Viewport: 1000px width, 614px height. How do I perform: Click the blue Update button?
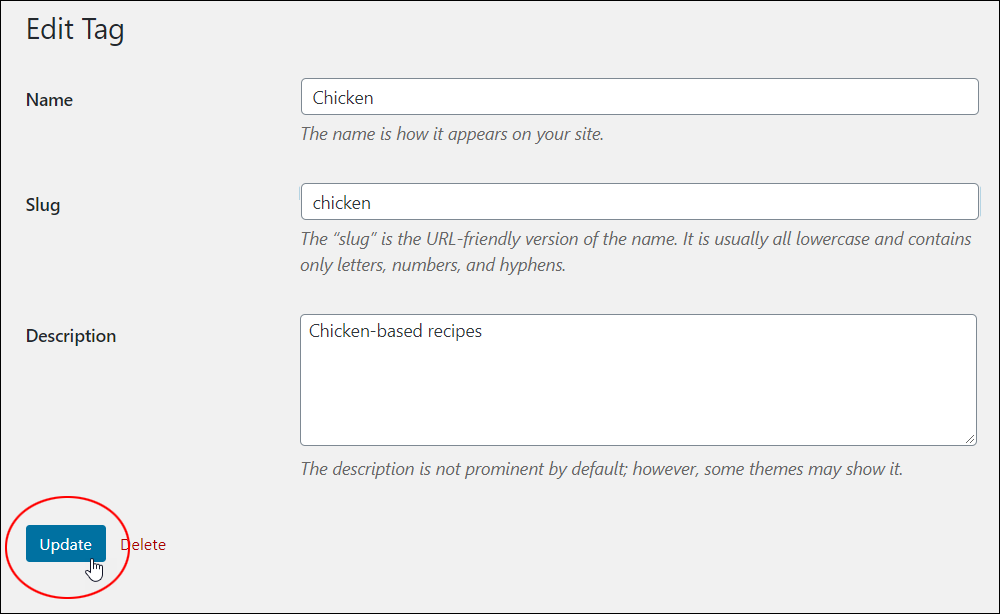pyautogui.click(x=66, y=544)
